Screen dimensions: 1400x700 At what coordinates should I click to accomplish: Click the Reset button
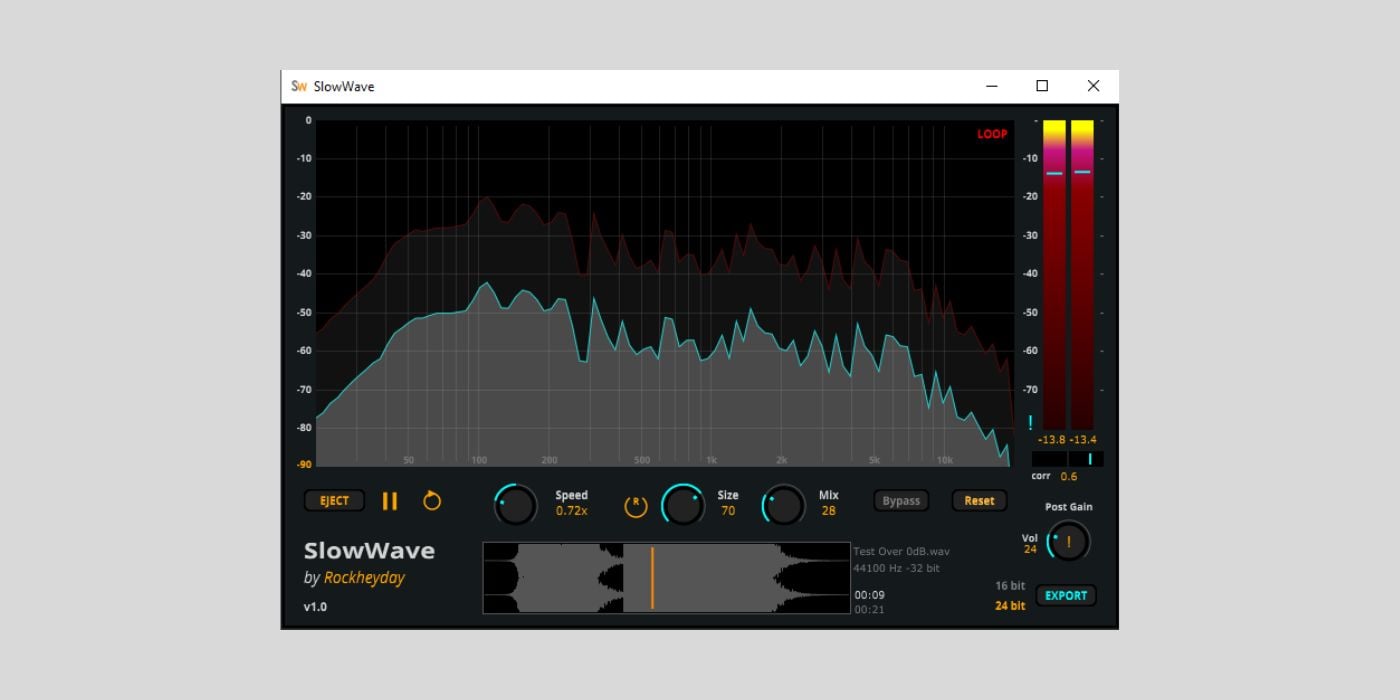coord(978,501)
